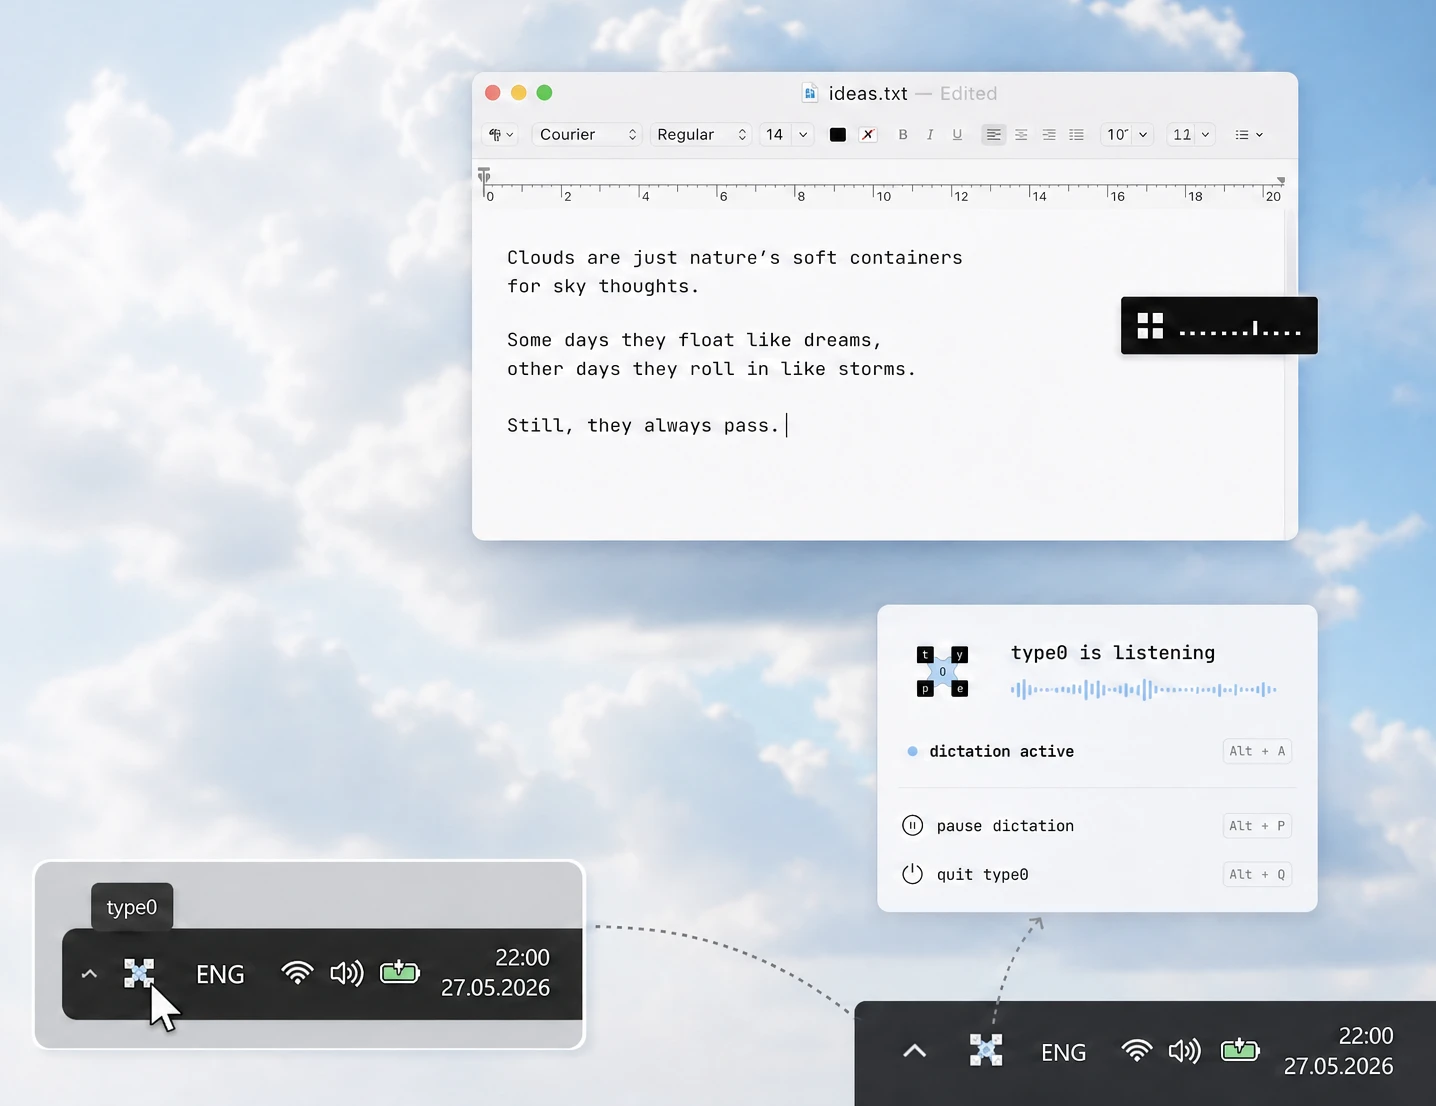Image resolution: width=1436 pixels, height=1106 pixels.
Task: Click battery icon in zoomed taskbar inset
Action: pos(400,971)
